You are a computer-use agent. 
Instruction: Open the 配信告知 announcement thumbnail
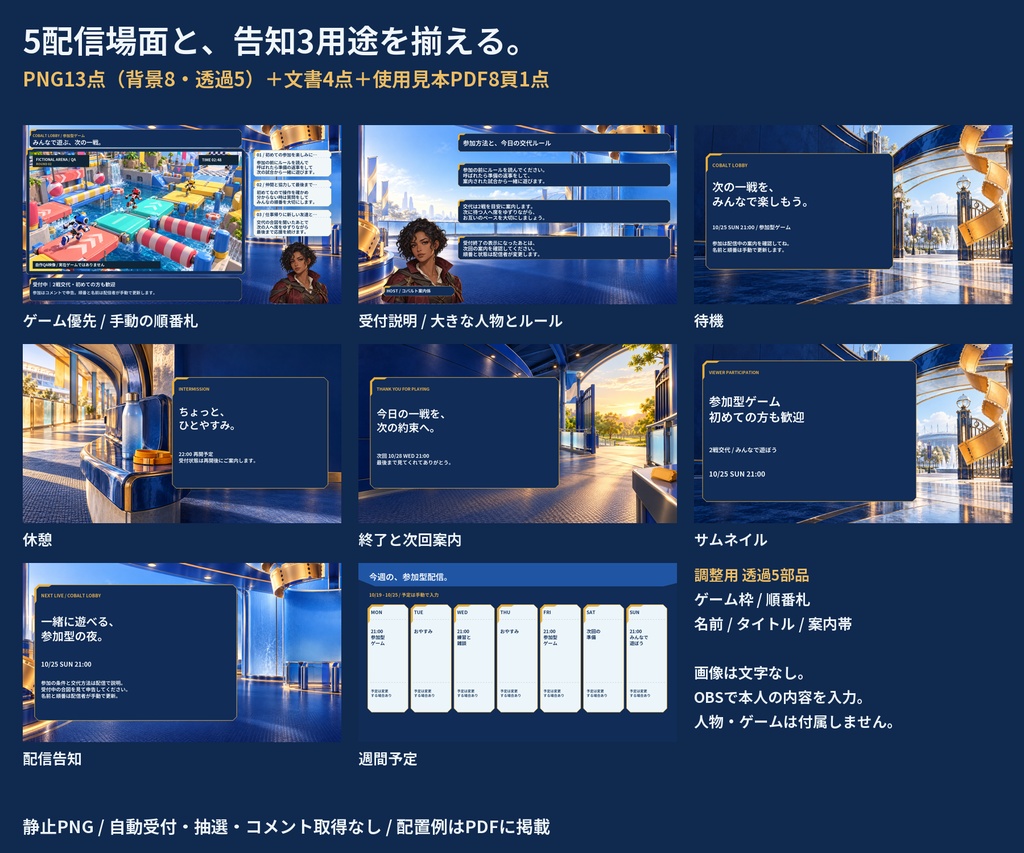tap(182, 652)
